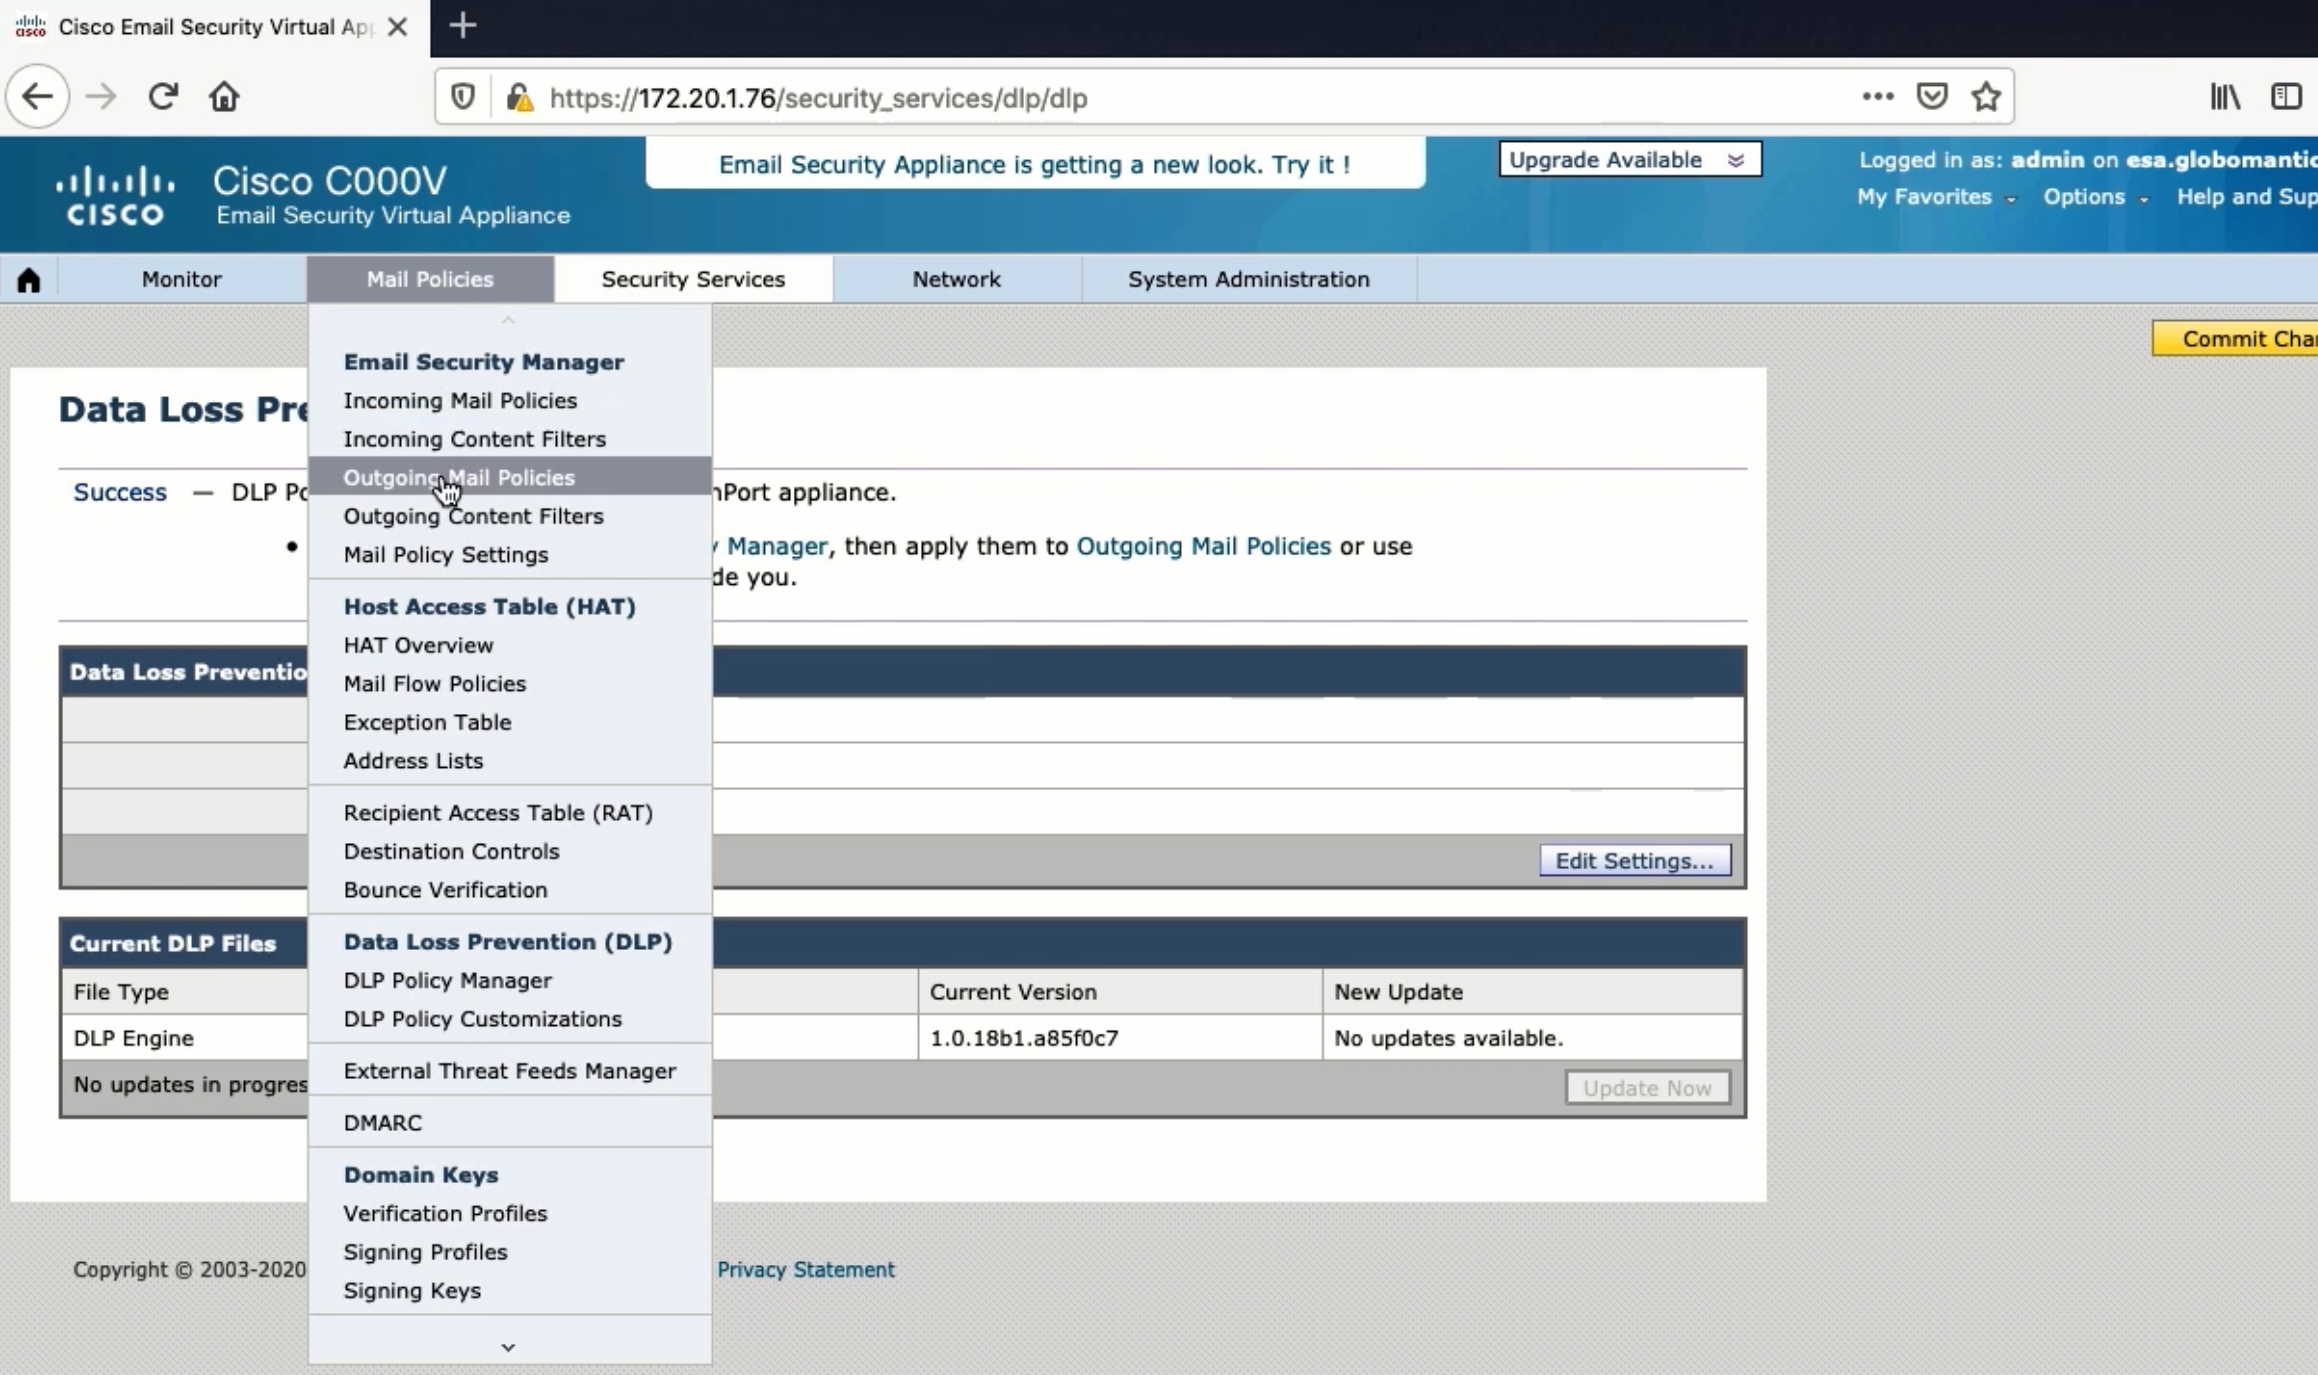Screen dimensions: 2318x1375
Task: Close the Cisco Email Security tab
Action: tap(397, 27)
